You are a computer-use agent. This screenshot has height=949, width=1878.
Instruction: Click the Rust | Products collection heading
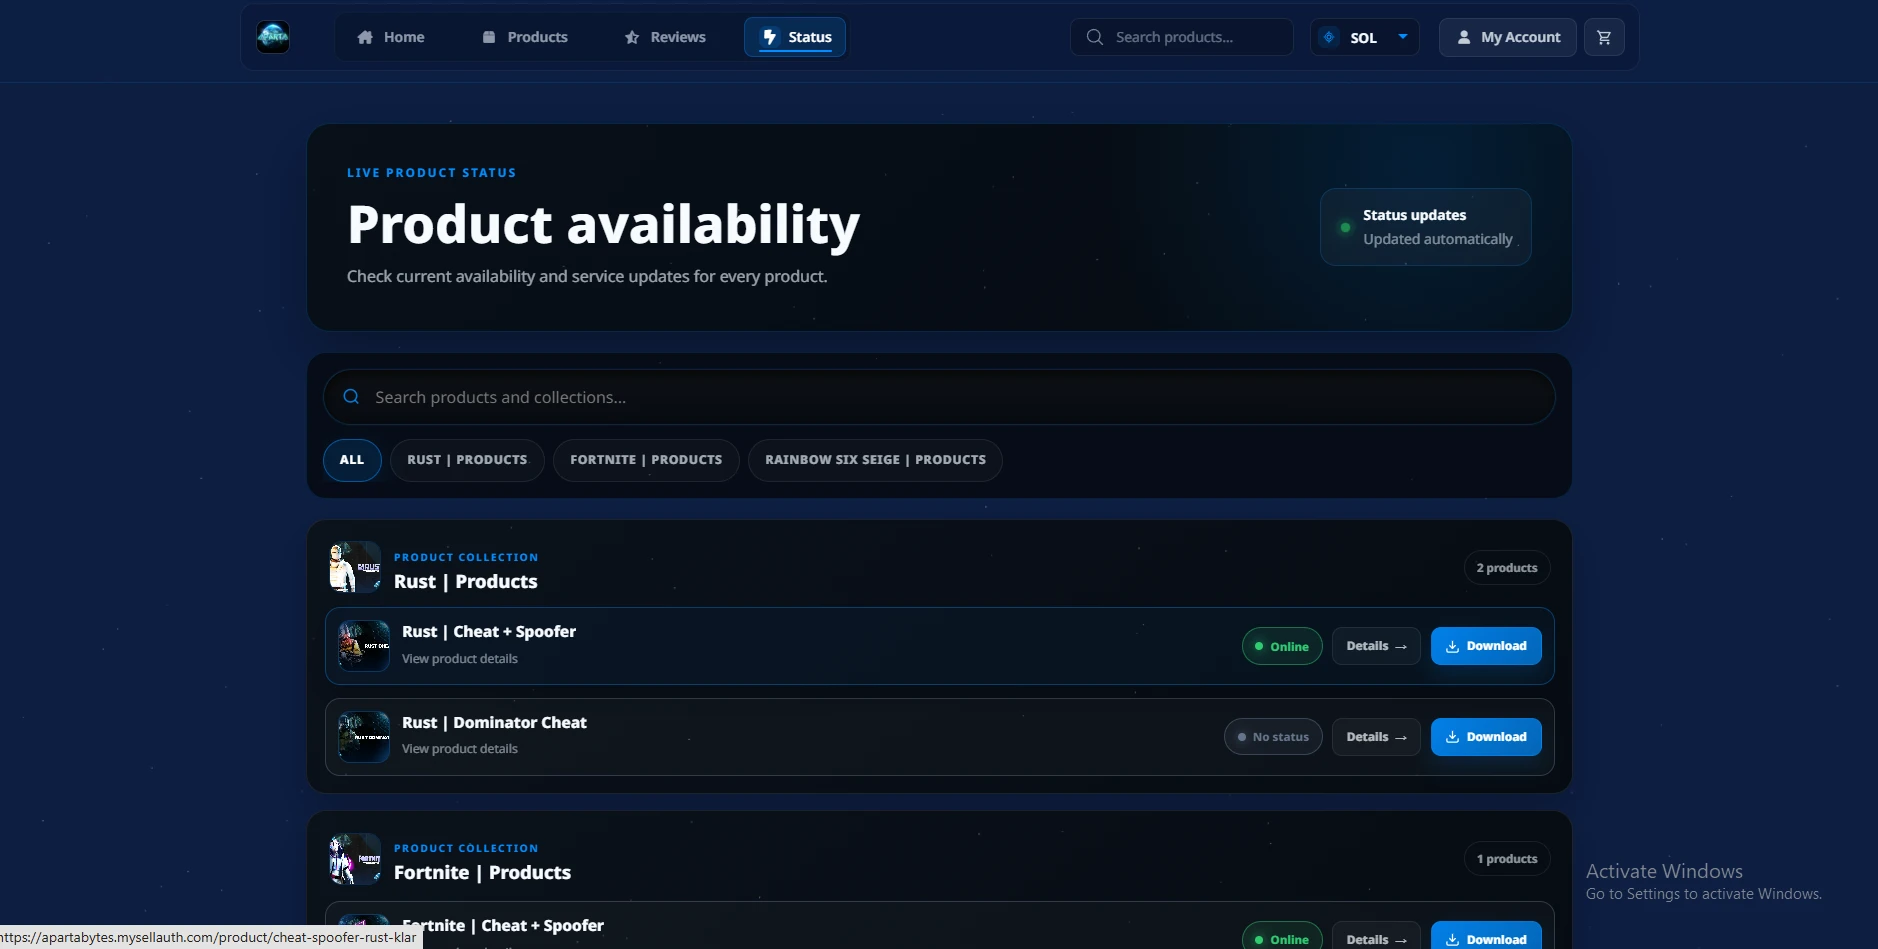click(466, 582)
